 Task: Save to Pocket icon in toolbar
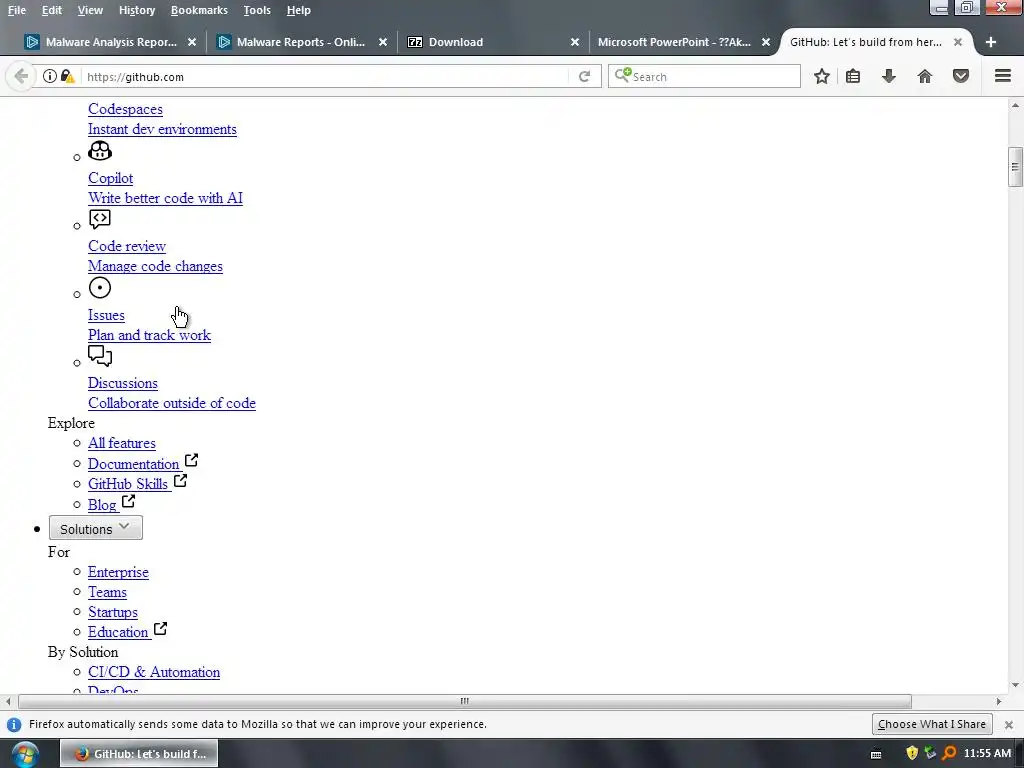[x=961, y=76]
